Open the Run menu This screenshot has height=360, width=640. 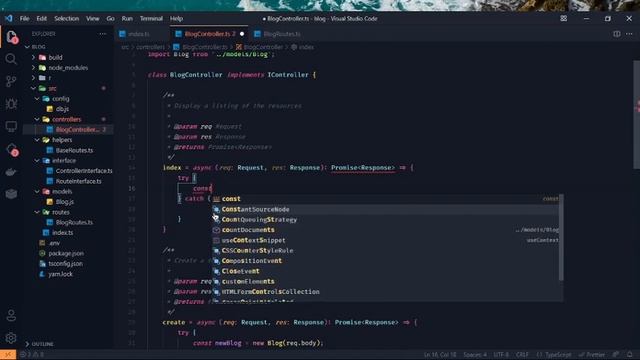pyautogui.click(x=127, y=18)
